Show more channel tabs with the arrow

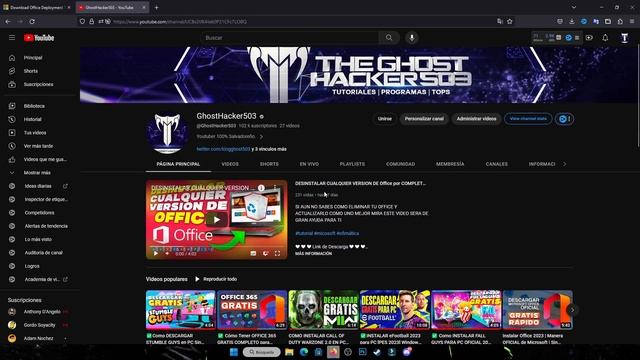pos(564,164)
